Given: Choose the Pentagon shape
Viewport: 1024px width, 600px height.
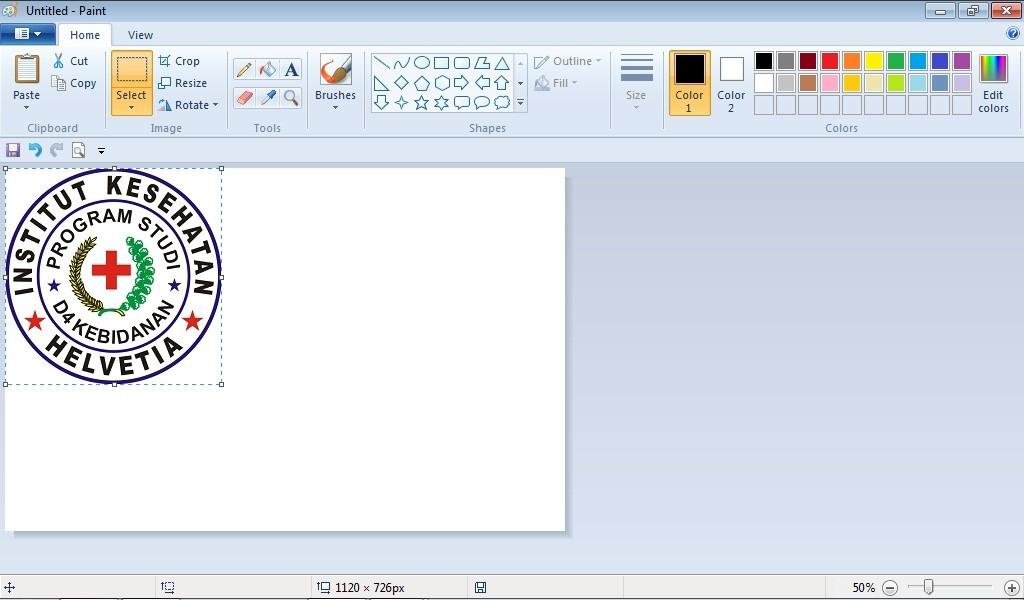Looking at the screenshot, I should 422,83.
